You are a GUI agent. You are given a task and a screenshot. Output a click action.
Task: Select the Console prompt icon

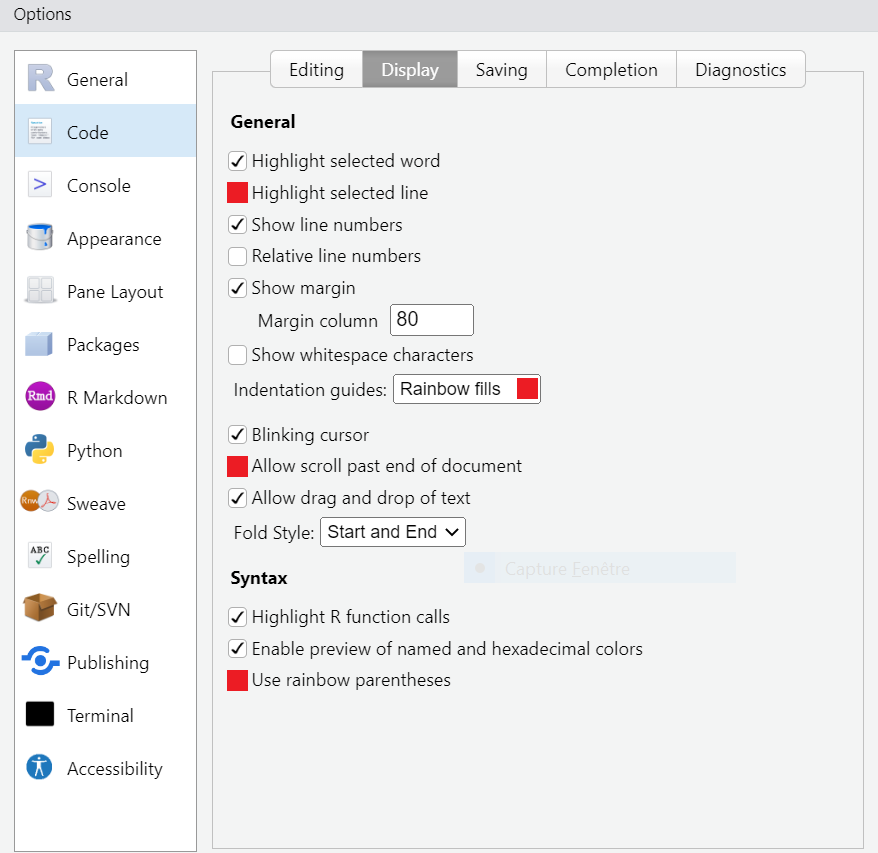click(40, 185)
